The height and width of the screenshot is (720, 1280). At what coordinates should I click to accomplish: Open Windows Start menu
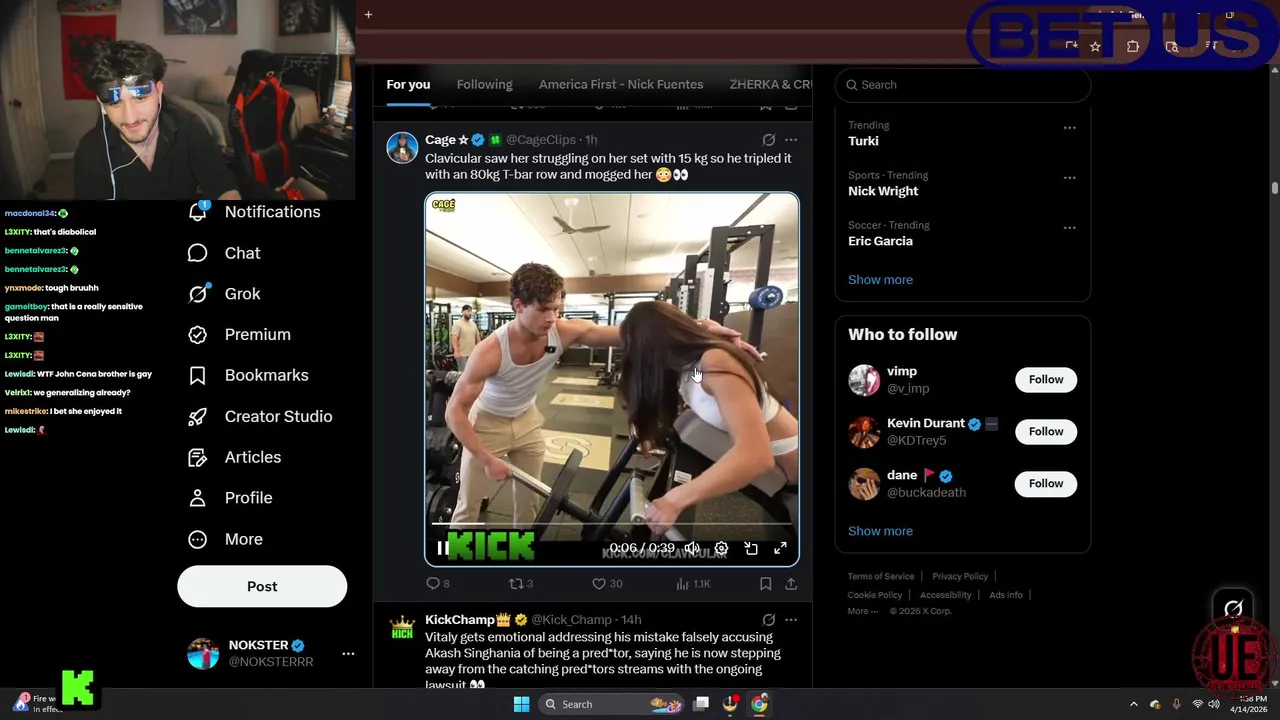click(x=521, y=704)
